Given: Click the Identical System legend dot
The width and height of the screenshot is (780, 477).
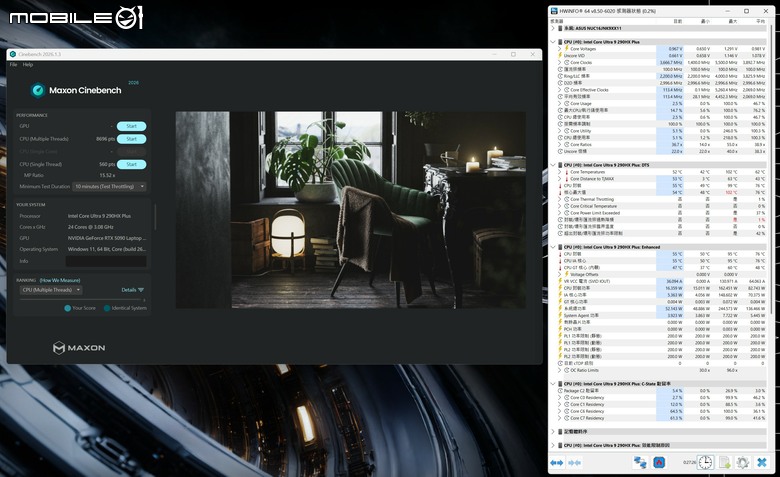Looking at the screenshot, I should pyautogui.click(x=107, y=308).
